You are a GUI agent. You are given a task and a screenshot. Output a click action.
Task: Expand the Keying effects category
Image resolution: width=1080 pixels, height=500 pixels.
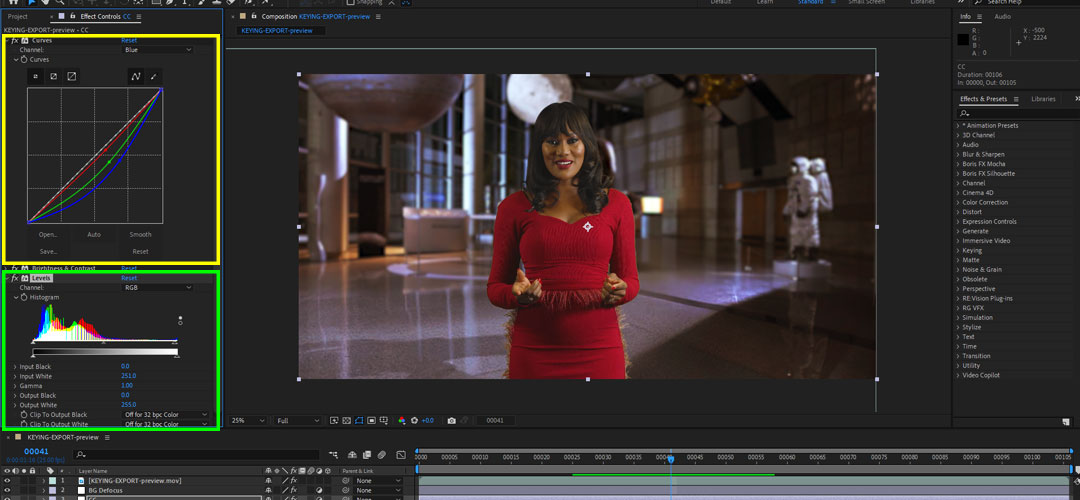click(958, 251)
